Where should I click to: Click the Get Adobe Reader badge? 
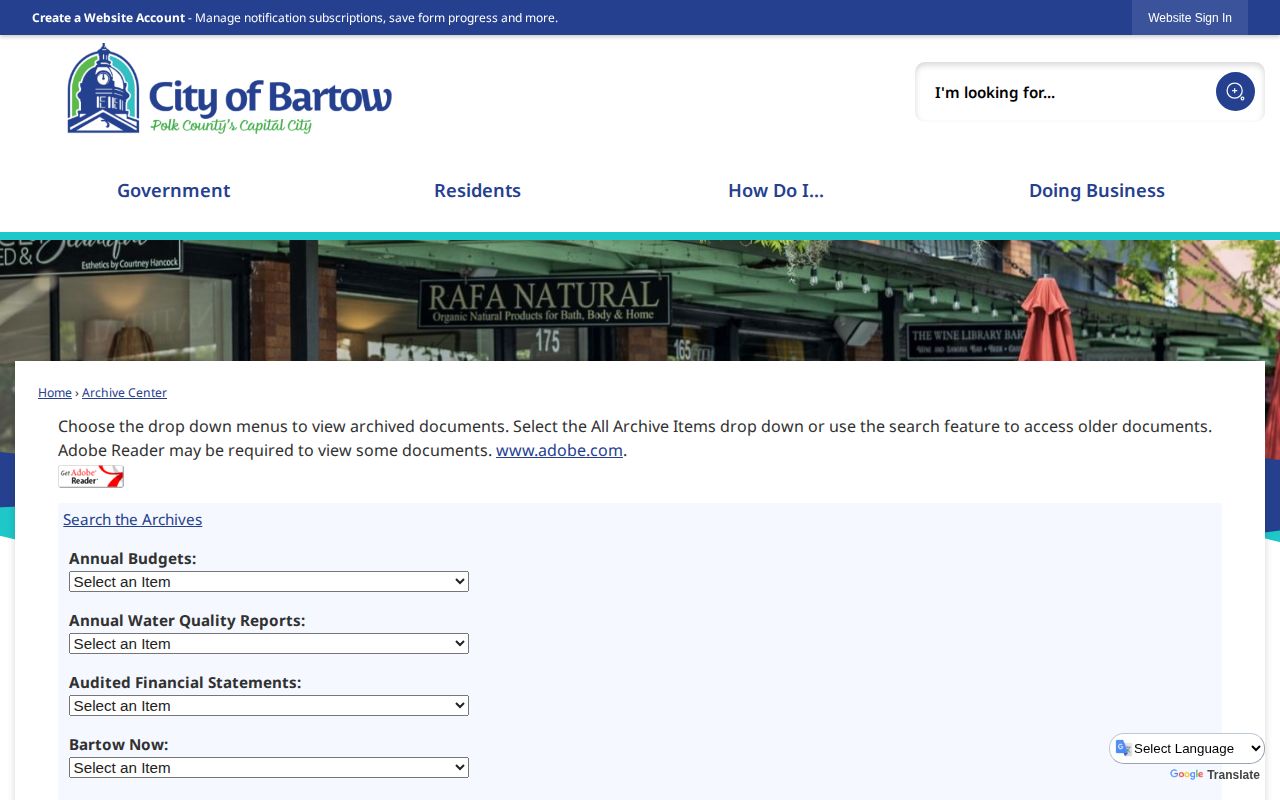coord(91,476)
